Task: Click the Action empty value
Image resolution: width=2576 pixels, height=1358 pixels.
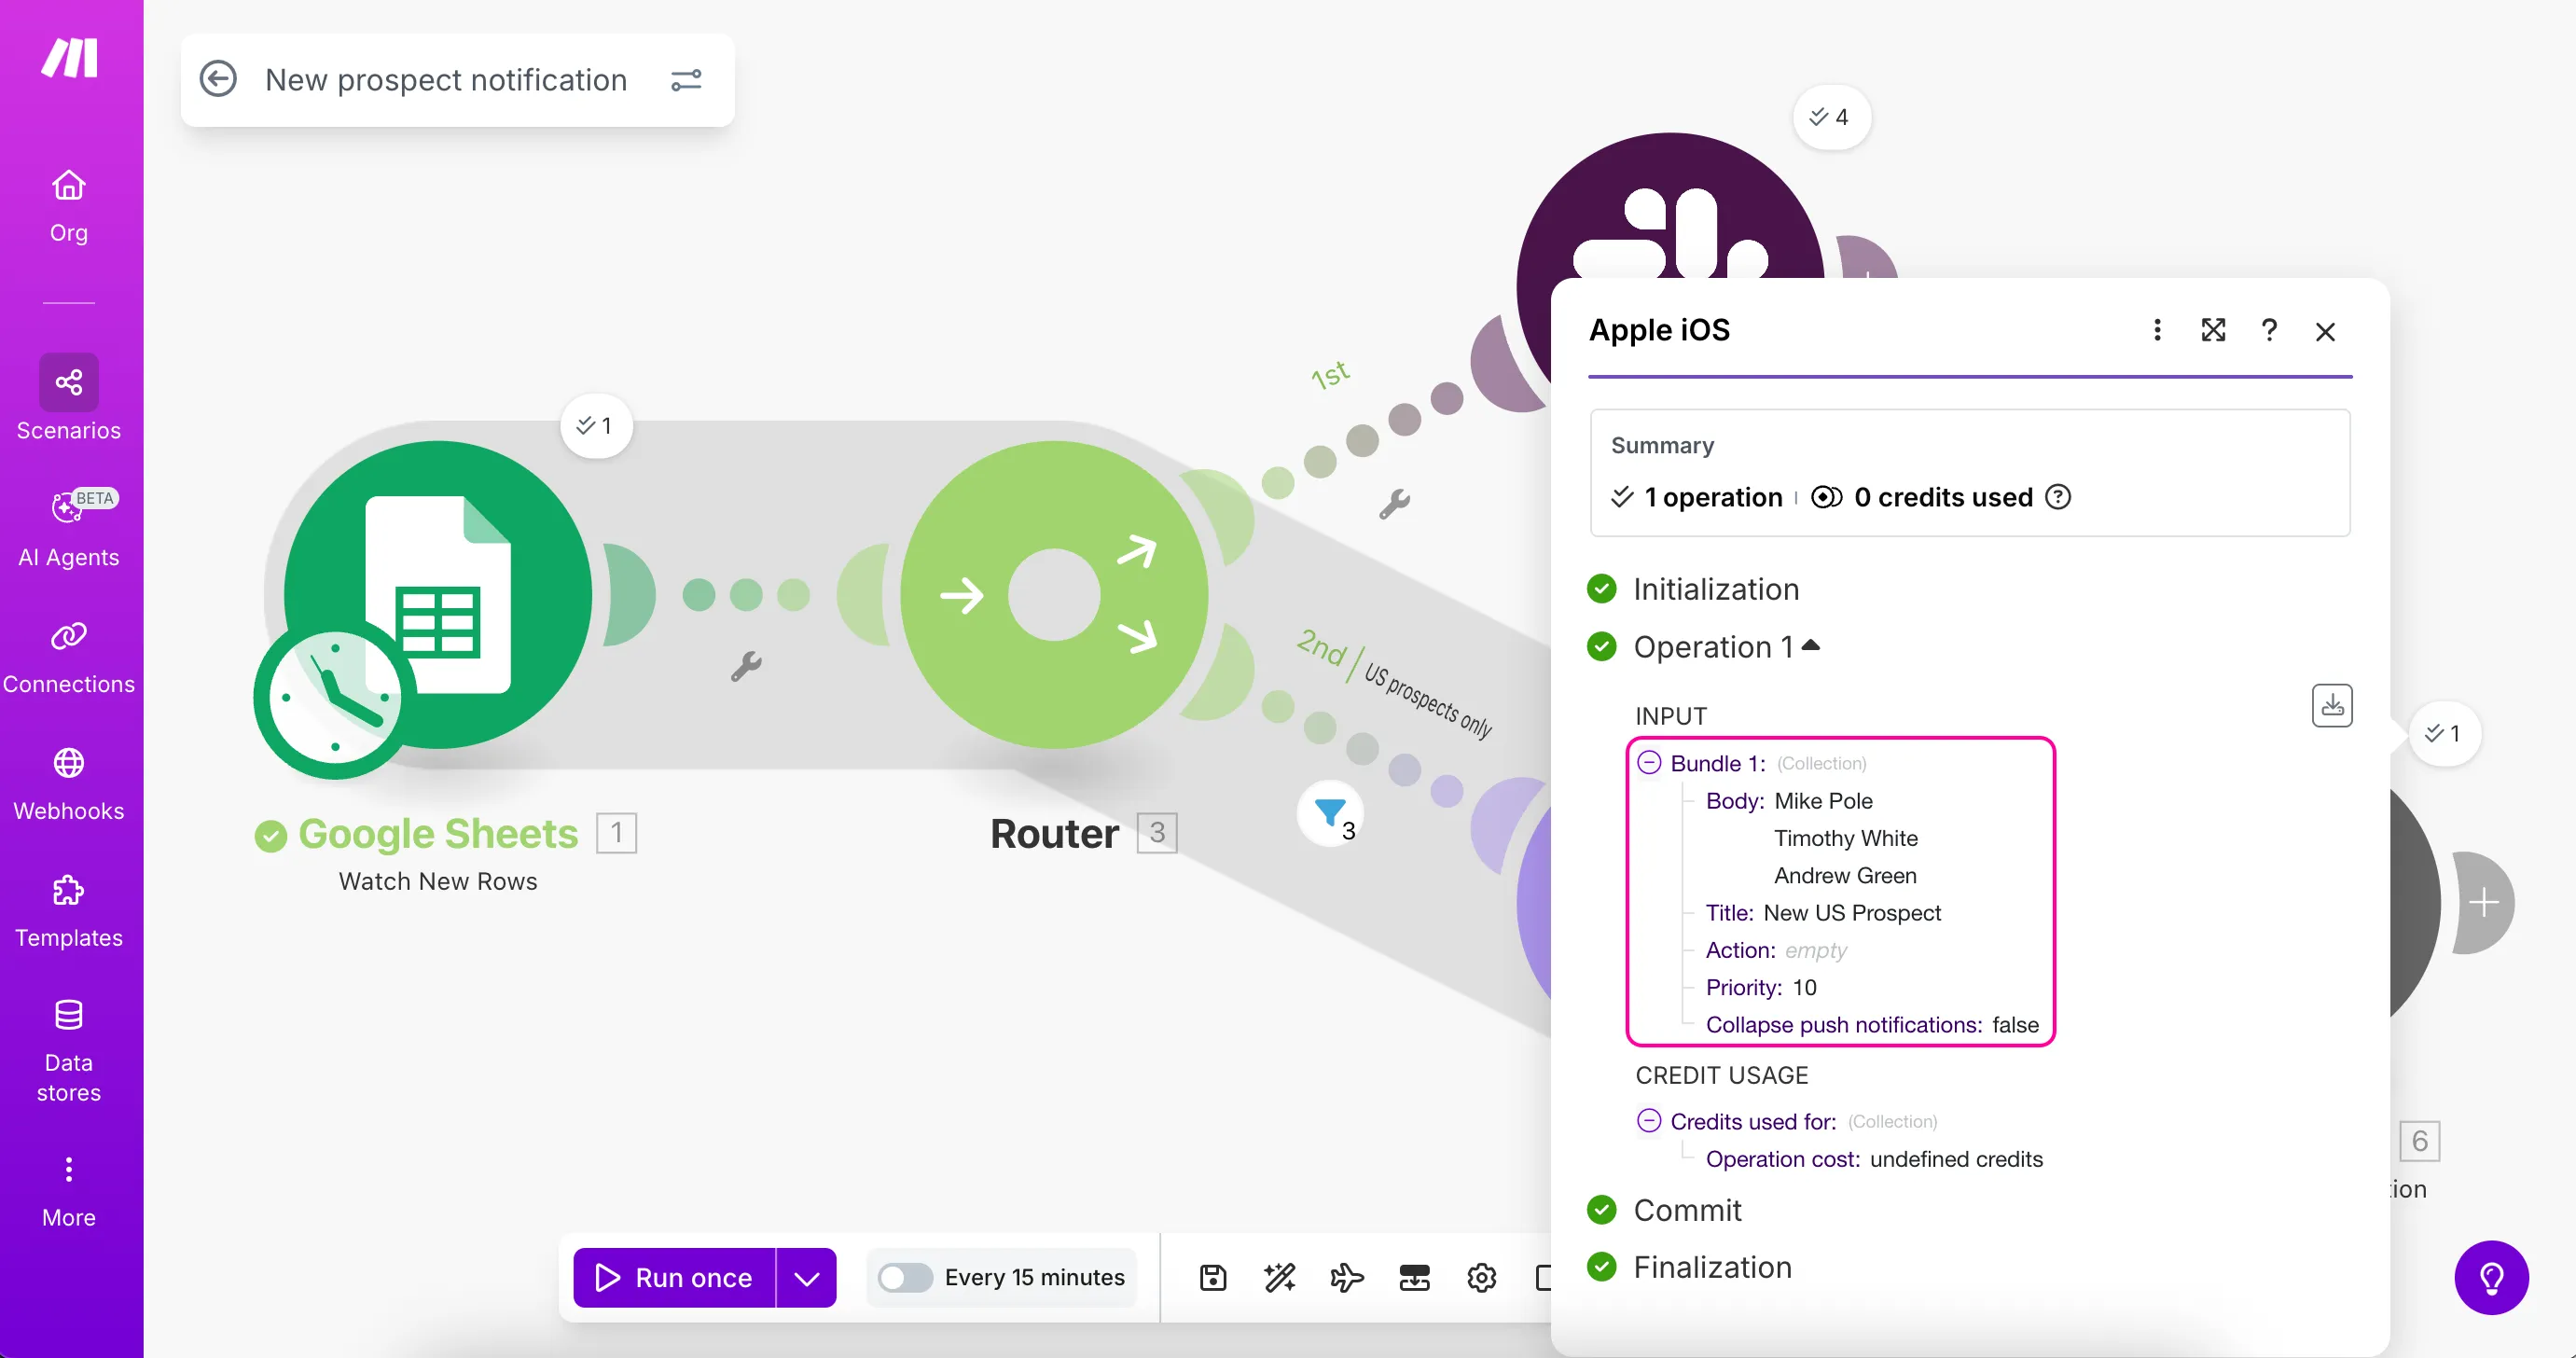Action: (x=1815, y=950)
